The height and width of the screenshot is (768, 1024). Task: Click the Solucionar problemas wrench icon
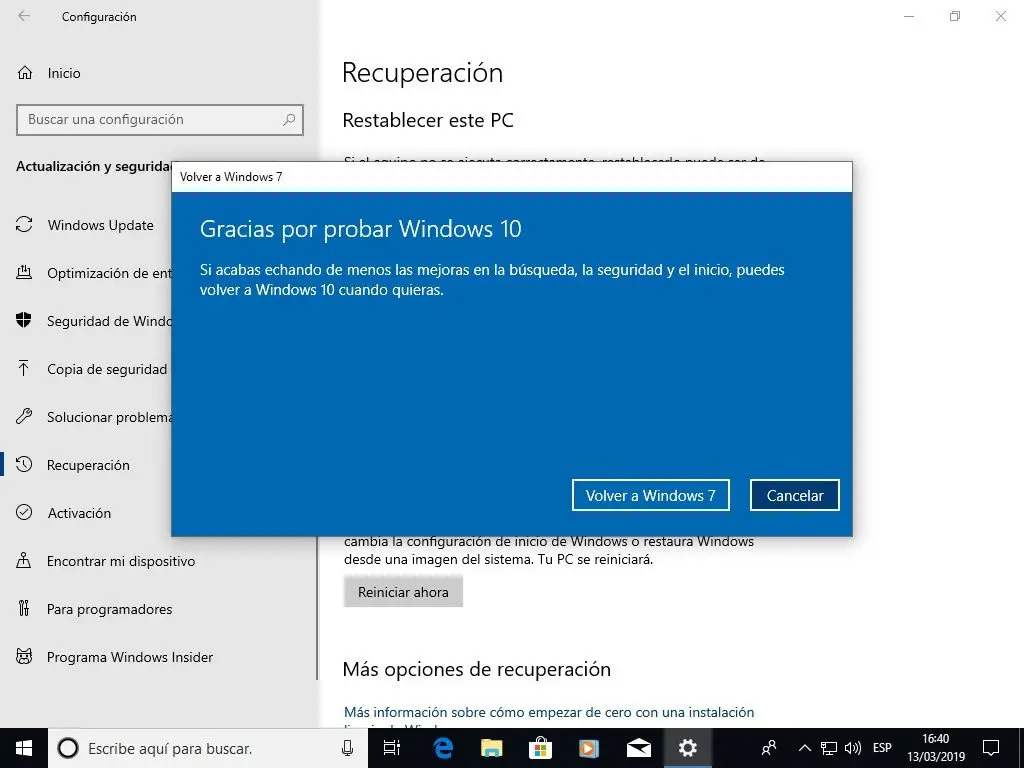point(24,417)
